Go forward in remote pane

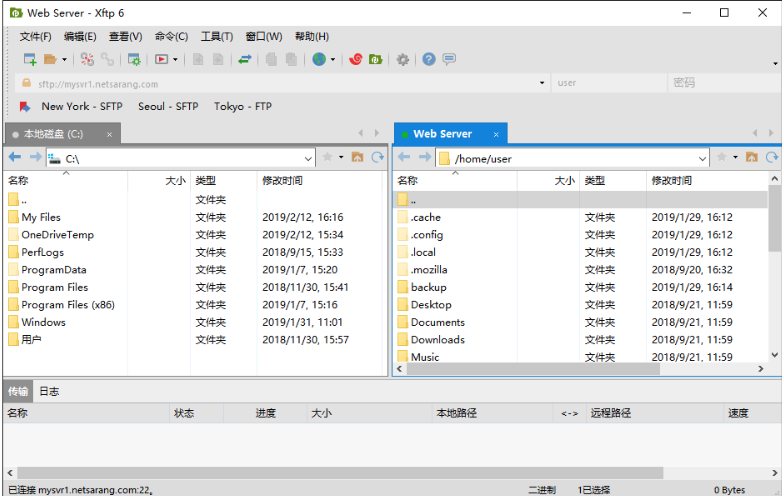[x=425, y=158]
